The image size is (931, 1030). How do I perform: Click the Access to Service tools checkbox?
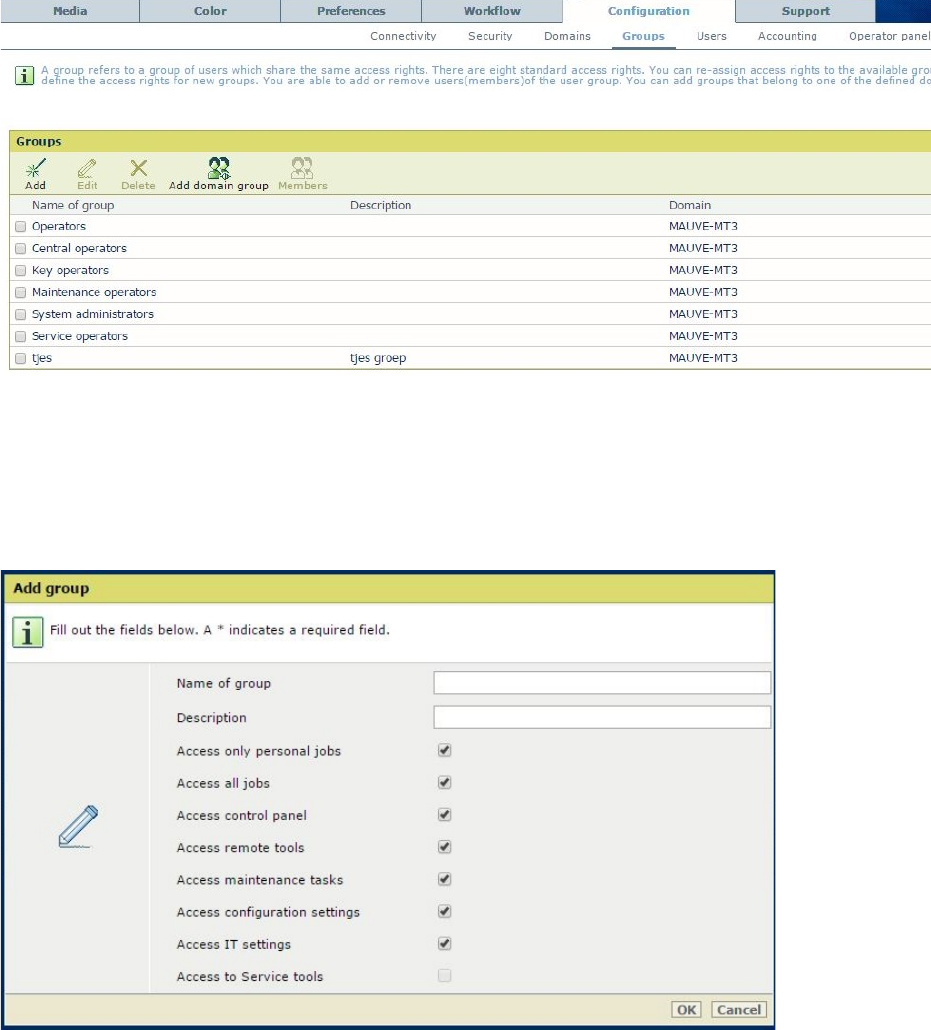[445, 975]
